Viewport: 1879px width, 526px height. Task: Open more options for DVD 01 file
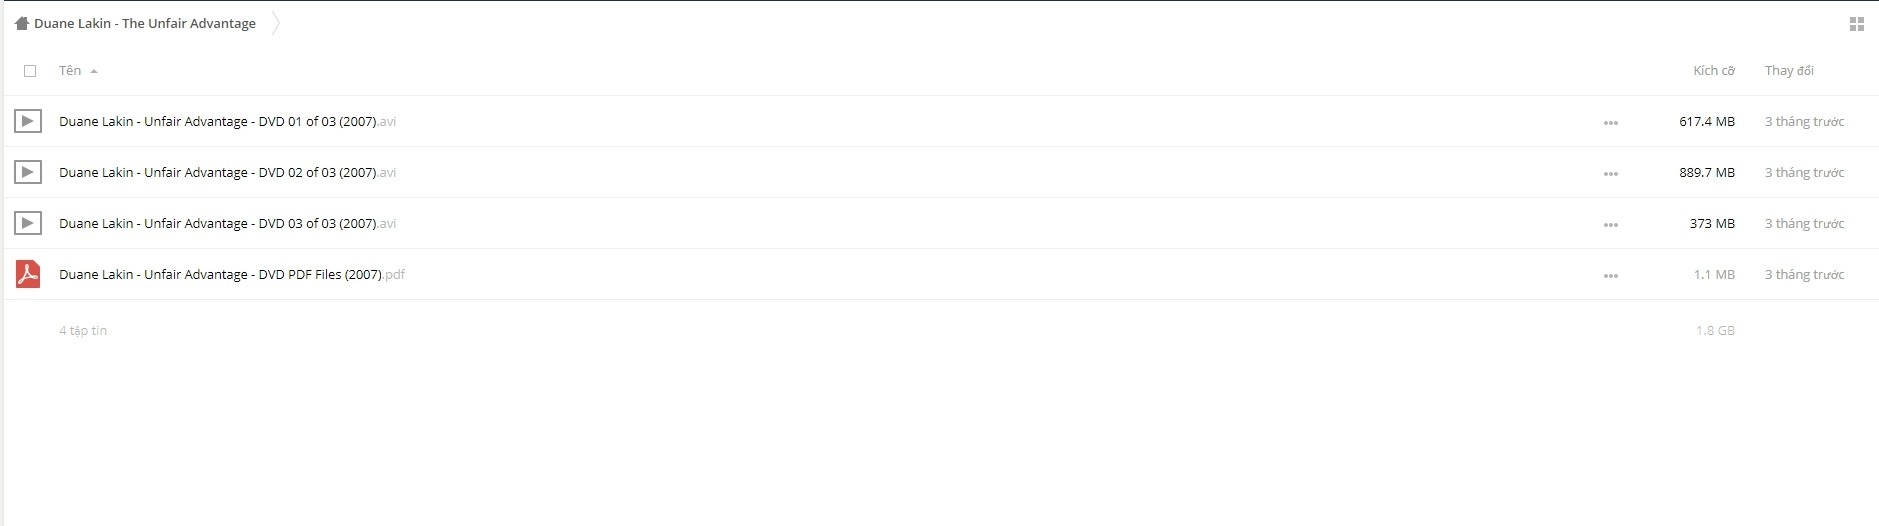(1610, 123)
